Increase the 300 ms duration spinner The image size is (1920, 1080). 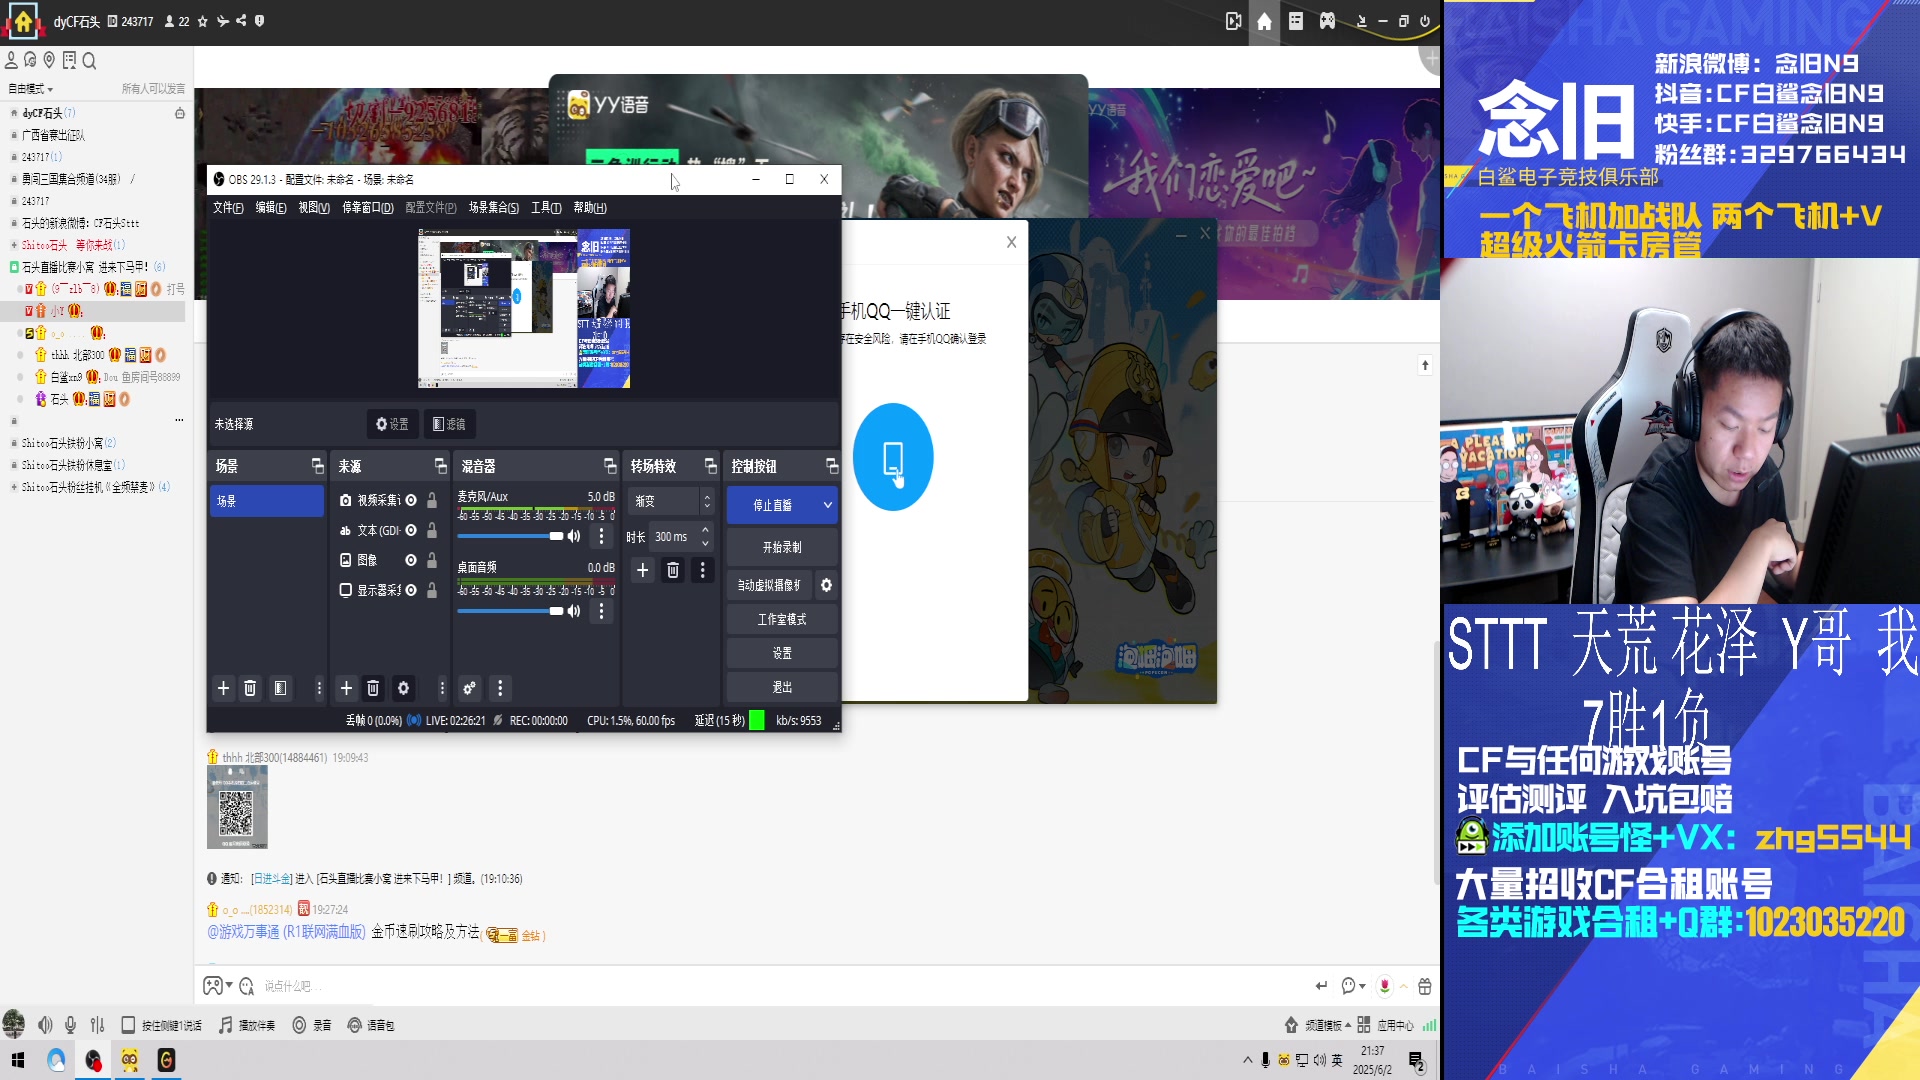click(x=706, y=530)
